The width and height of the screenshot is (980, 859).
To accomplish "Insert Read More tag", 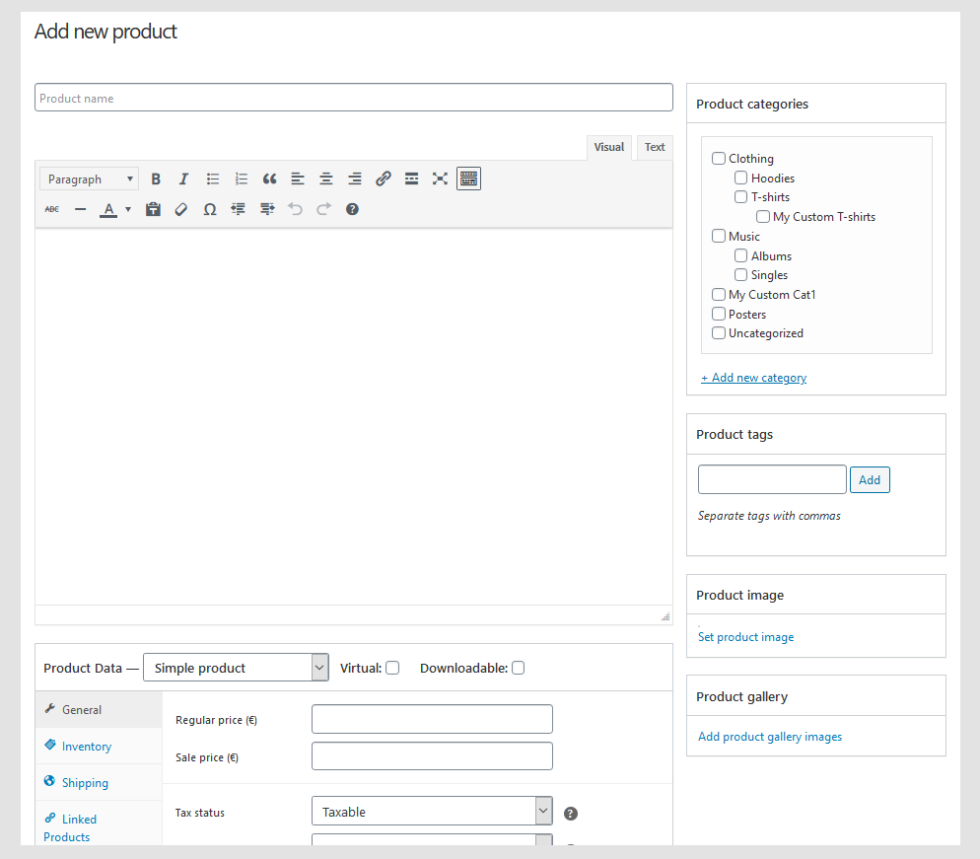I will 411,179.
